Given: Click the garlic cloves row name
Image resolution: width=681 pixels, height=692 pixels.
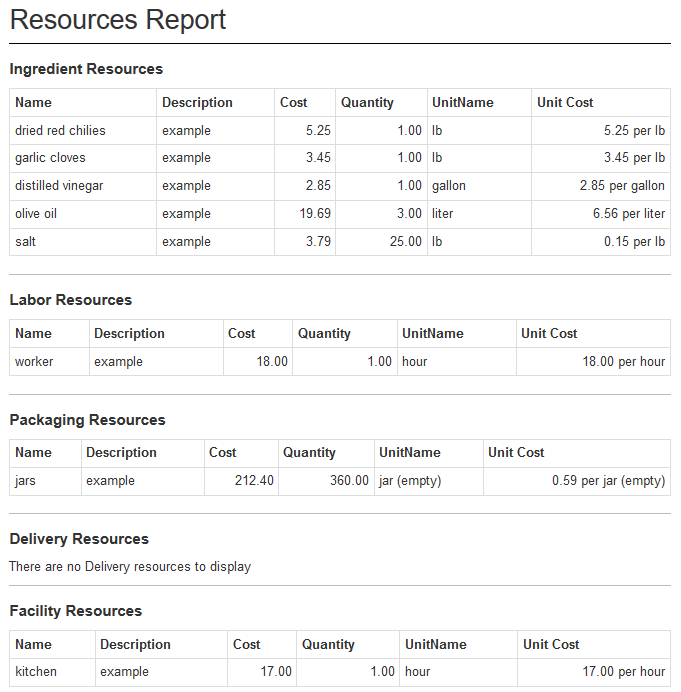Looking at the screenshot, I should point(50,158).
